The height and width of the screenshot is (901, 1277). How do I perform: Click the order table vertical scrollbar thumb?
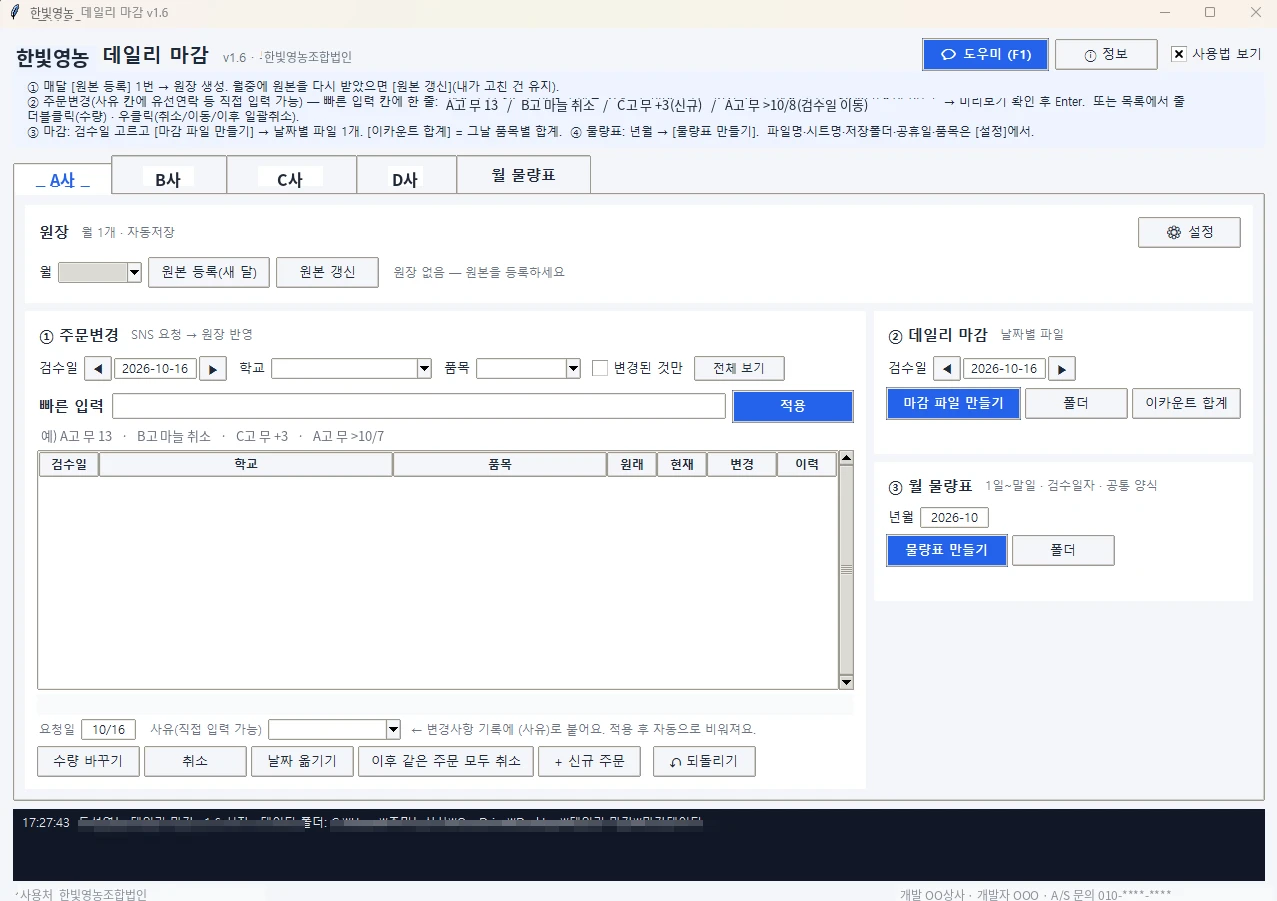tap(846, 570)
